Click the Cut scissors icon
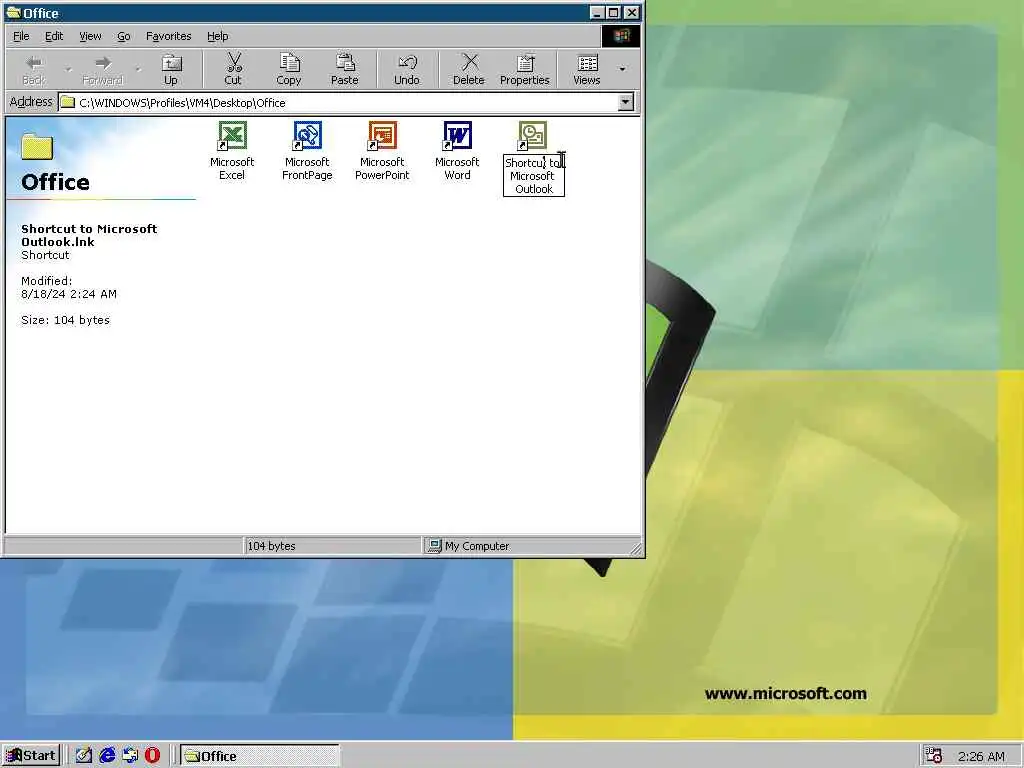This screenshot has width=1024, height=768. [x=233, y=63]
